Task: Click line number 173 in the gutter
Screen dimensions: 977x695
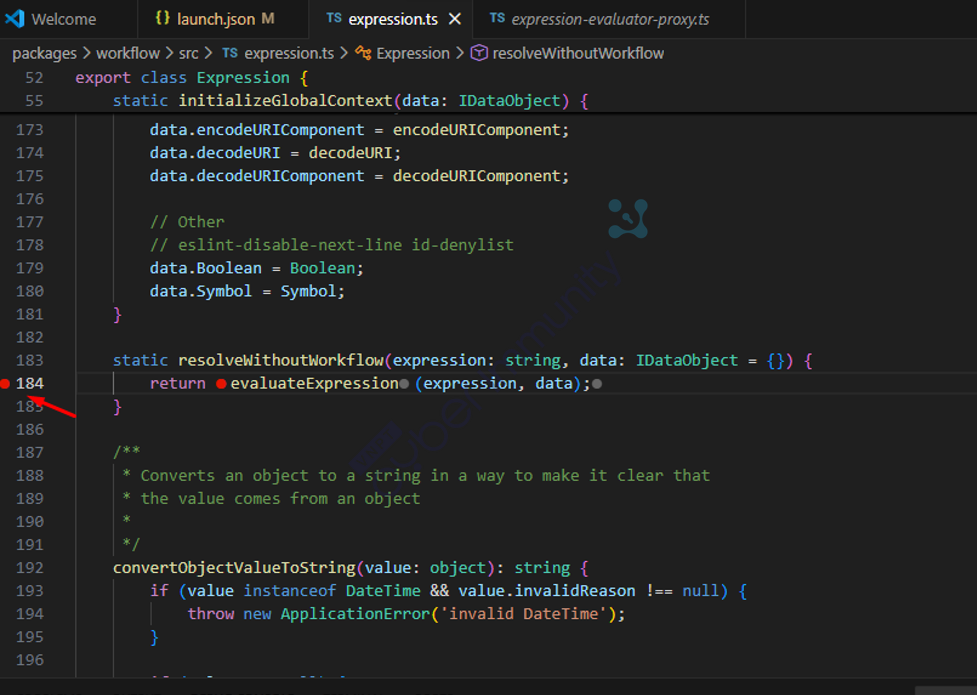Action: coord(30,130)
